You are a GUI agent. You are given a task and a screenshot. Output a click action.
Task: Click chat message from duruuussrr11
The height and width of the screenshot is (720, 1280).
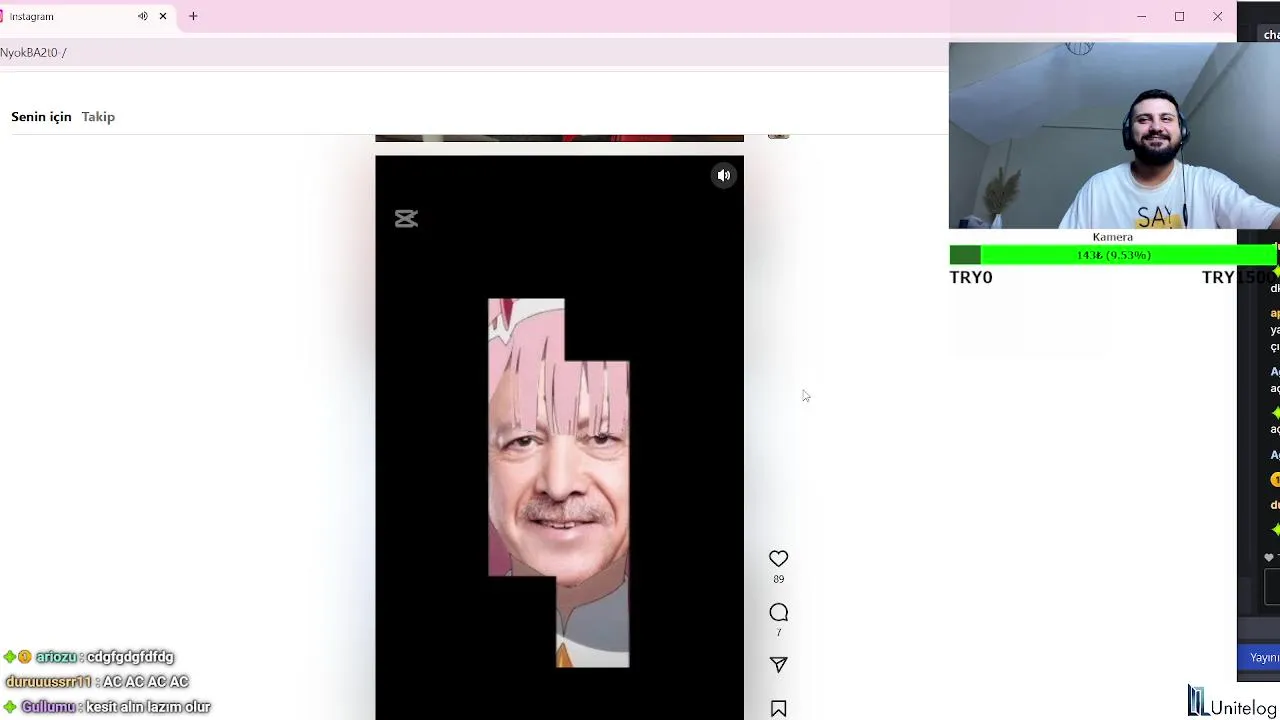click(97, 682)
